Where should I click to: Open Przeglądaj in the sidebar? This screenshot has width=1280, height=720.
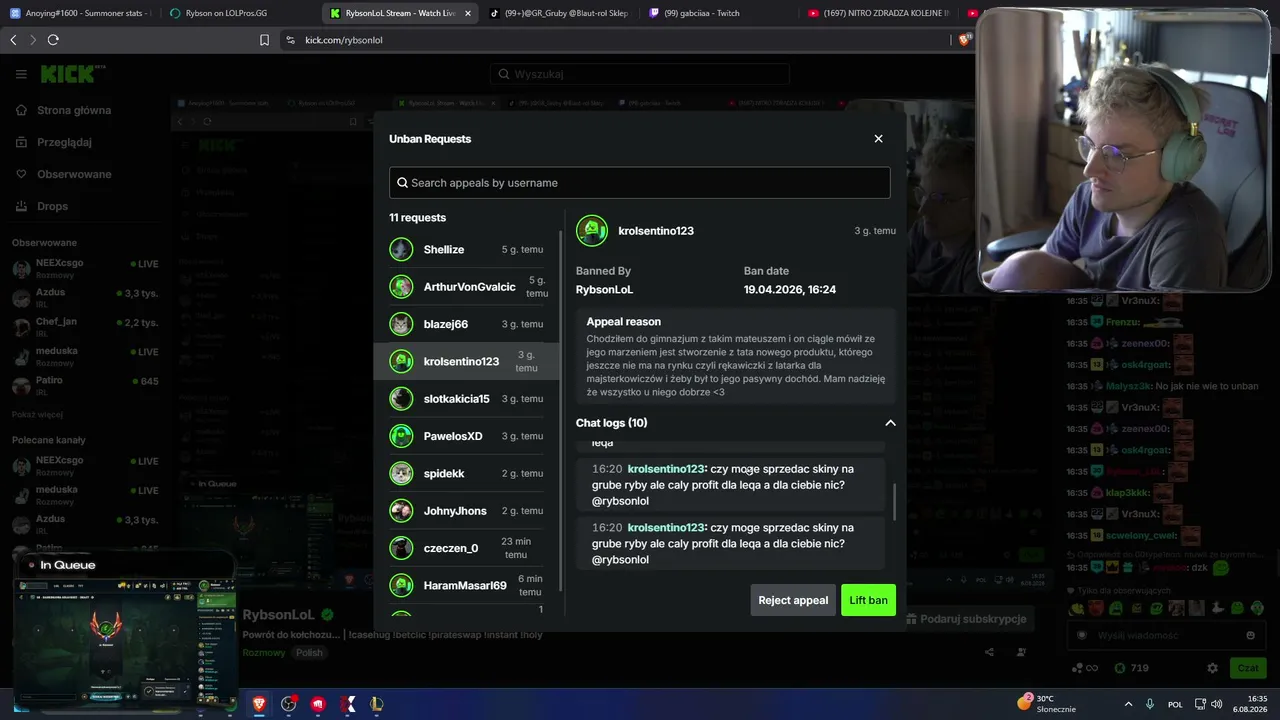coord(64,142)
